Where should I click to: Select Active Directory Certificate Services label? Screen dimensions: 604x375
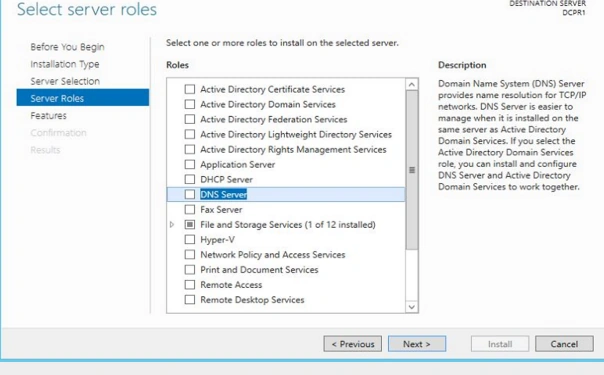point(272,89)
